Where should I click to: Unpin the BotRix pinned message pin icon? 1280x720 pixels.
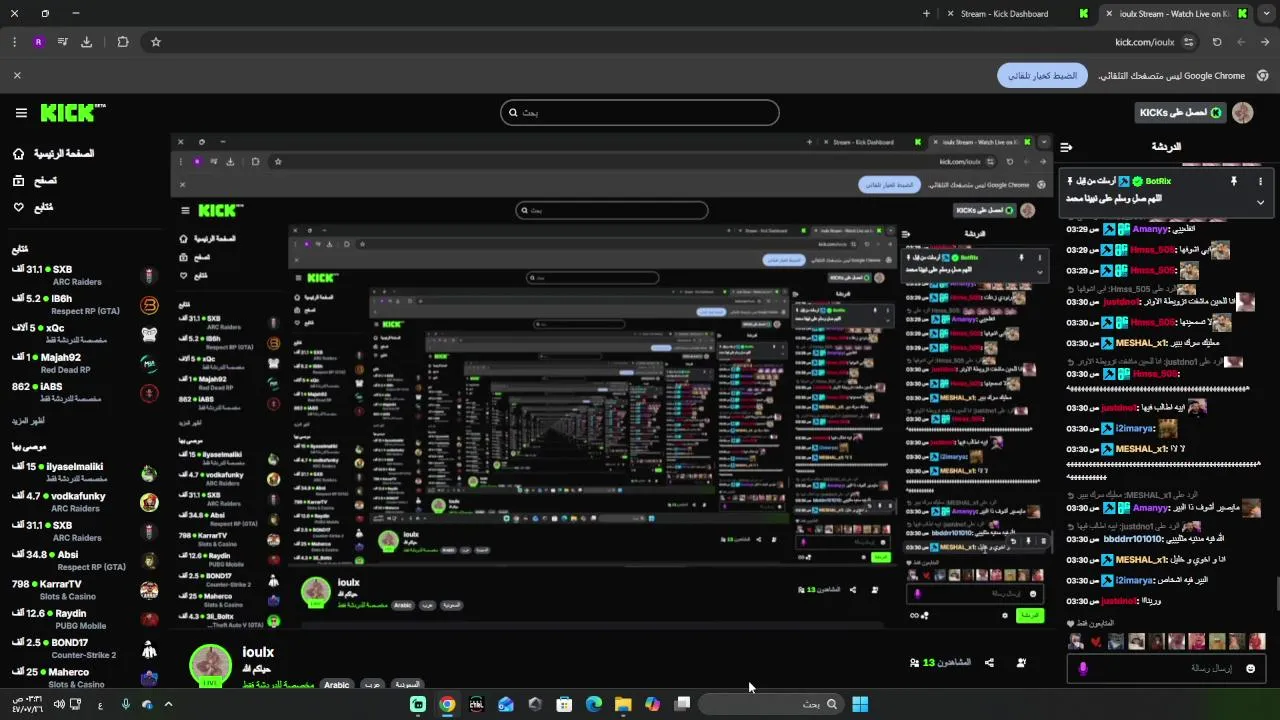(x=1233, y=181)
